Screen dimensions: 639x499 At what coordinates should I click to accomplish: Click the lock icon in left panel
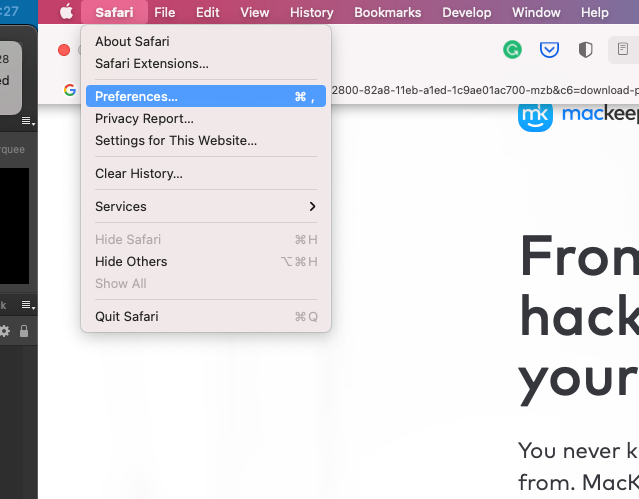click(24, 331)
